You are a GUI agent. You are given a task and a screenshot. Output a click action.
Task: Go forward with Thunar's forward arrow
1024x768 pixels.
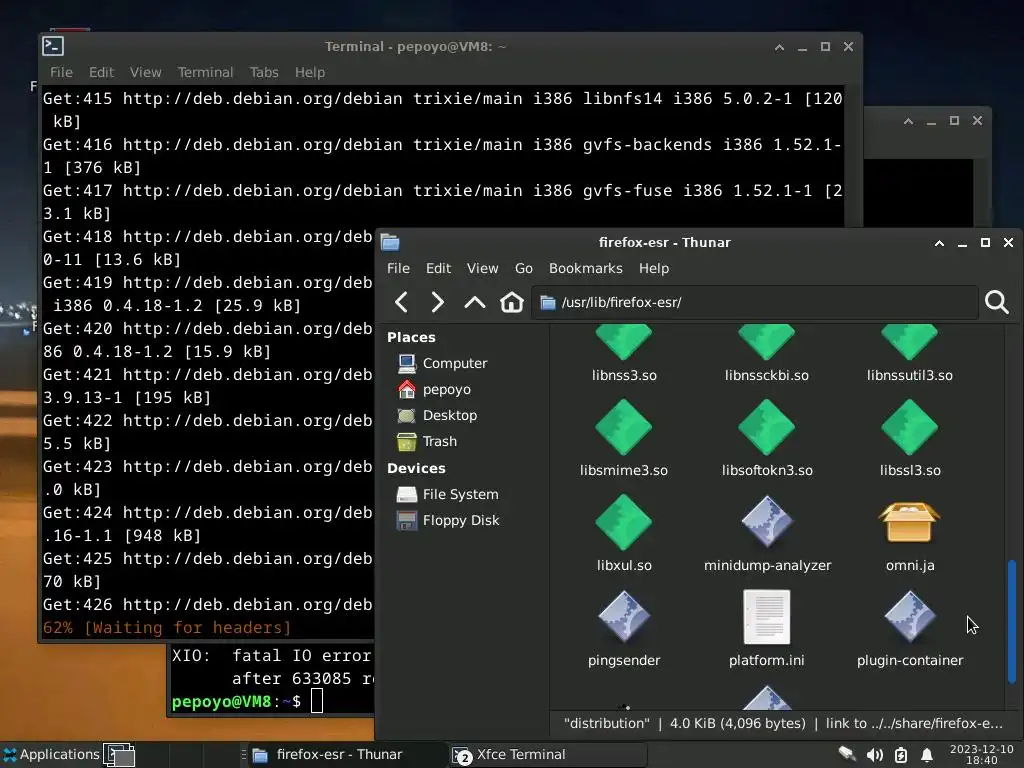[x=437, y=302]
